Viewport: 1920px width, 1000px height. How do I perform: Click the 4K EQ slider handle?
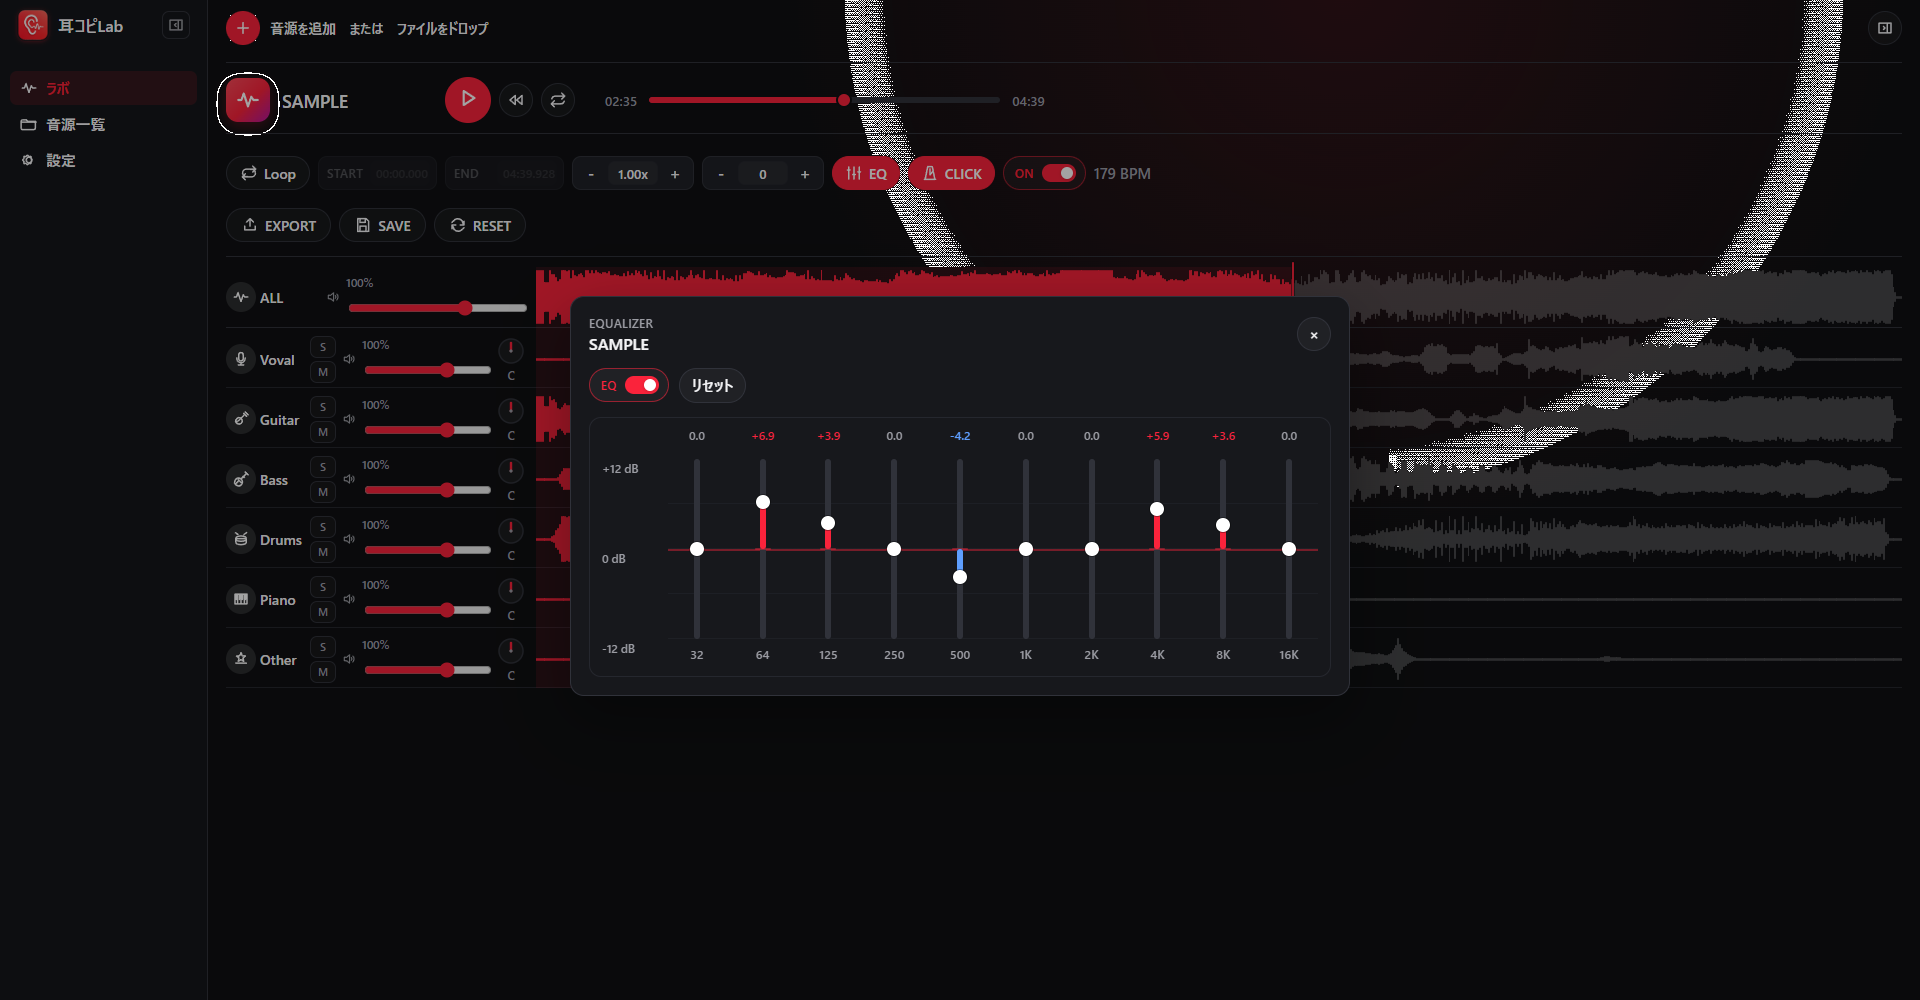point(1157,509)
